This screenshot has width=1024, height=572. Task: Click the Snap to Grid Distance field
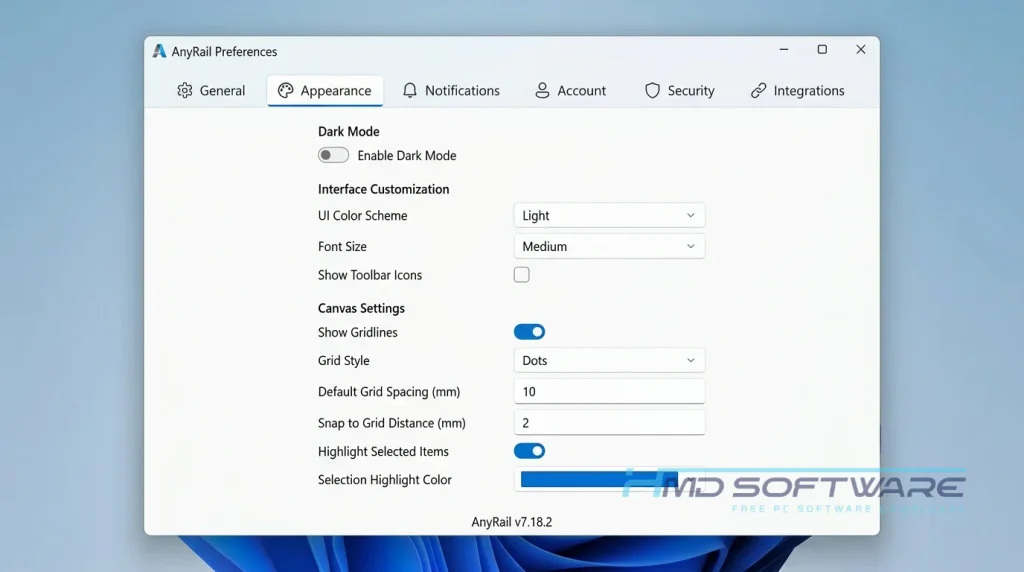pyautogui.click(x=609, y=423)
